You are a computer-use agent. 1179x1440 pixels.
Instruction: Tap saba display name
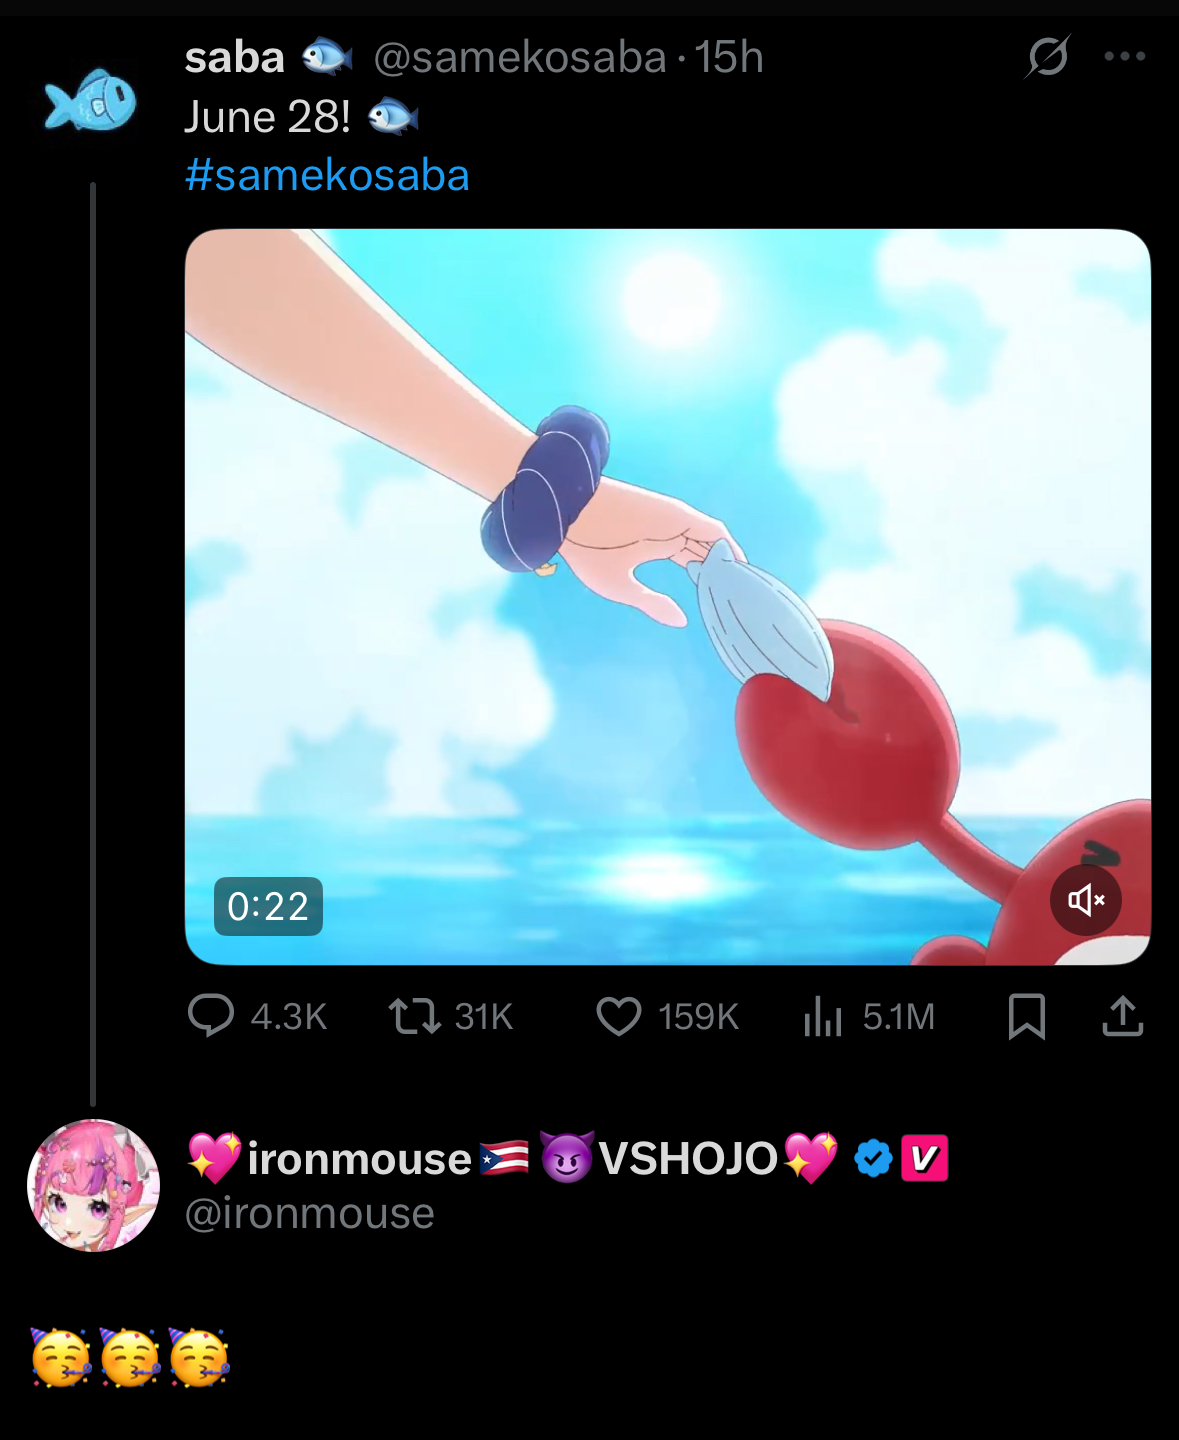click(x=235, y=58)
